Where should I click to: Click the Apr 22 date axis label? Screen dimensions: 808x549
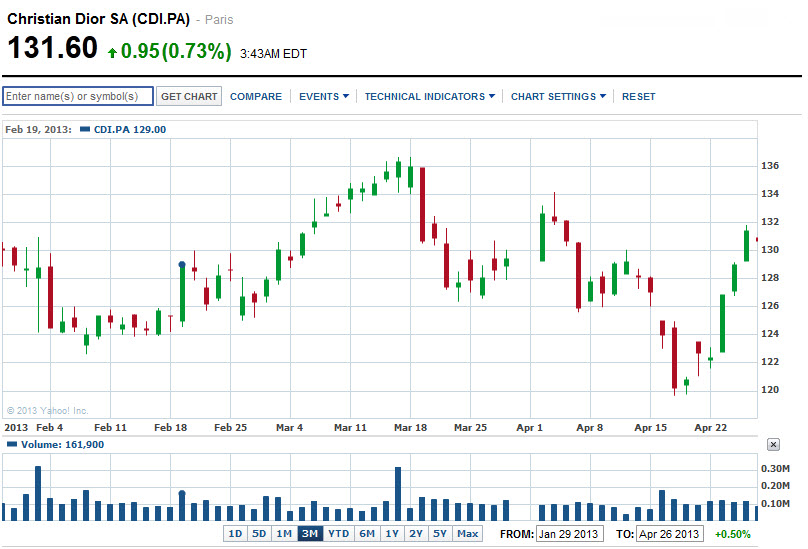710,427
